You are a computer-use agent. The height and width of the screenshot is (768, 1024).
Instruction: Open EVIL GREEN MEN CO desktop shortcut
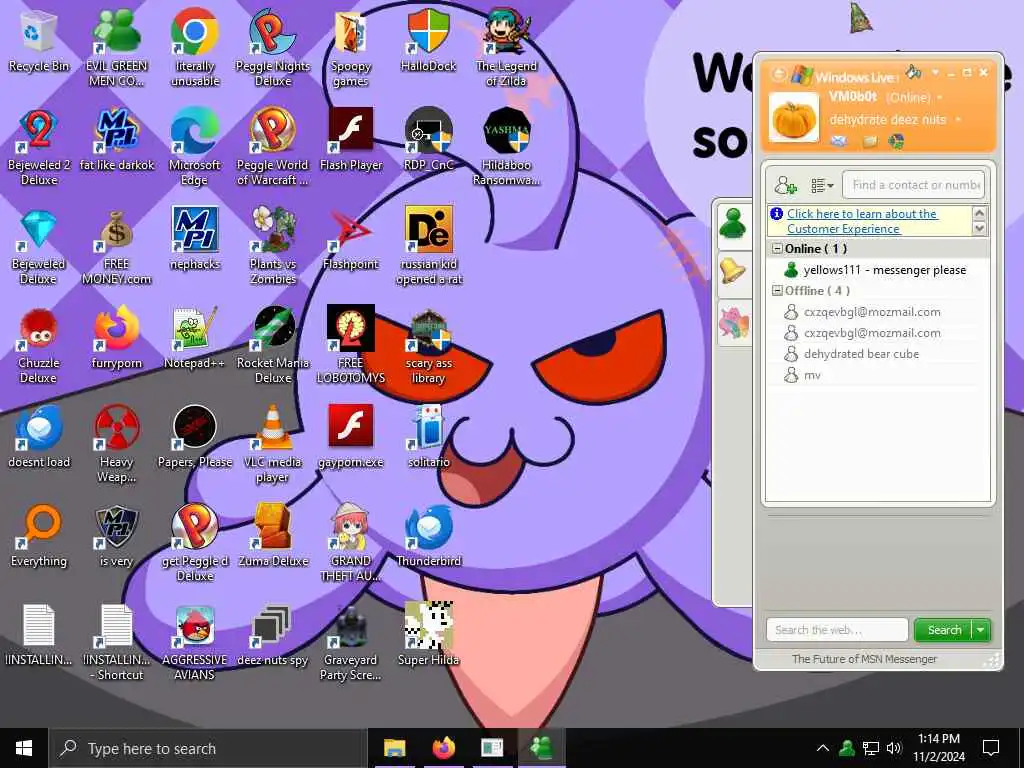click(x=117, y=47)
